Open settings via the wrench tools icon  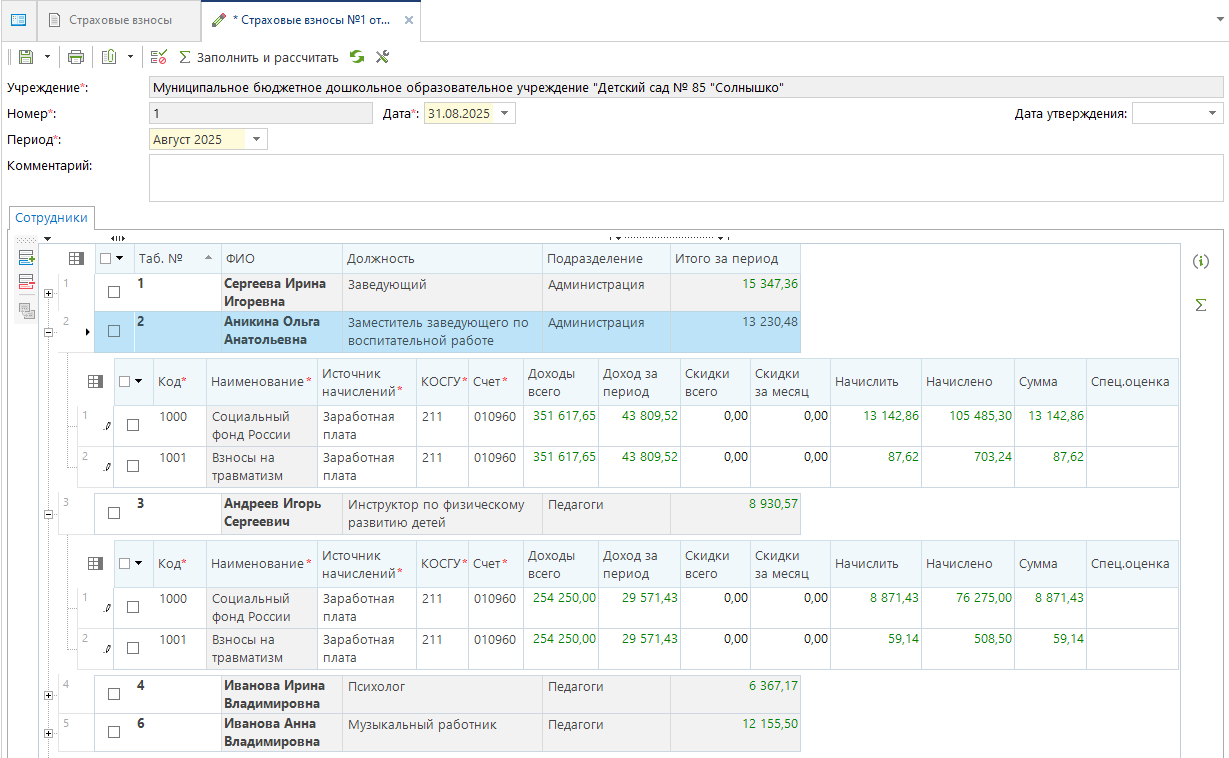click(382, 57)
